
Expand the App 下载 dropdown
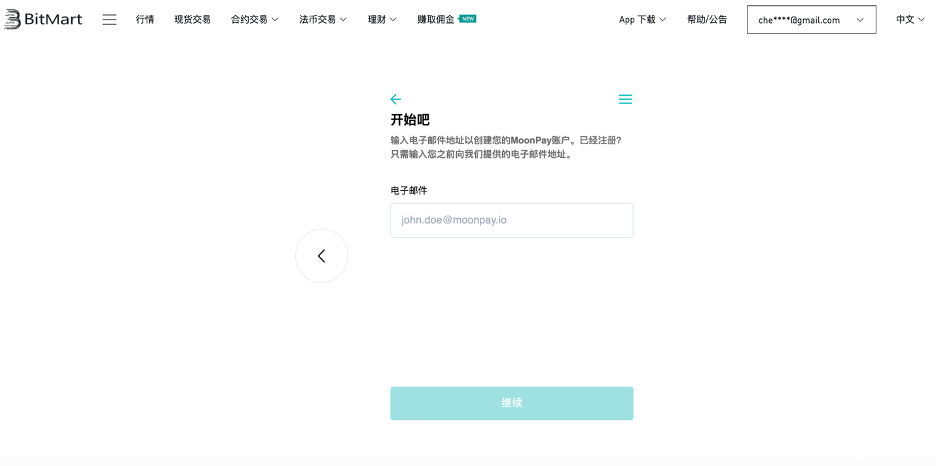(x=642, y=19)
